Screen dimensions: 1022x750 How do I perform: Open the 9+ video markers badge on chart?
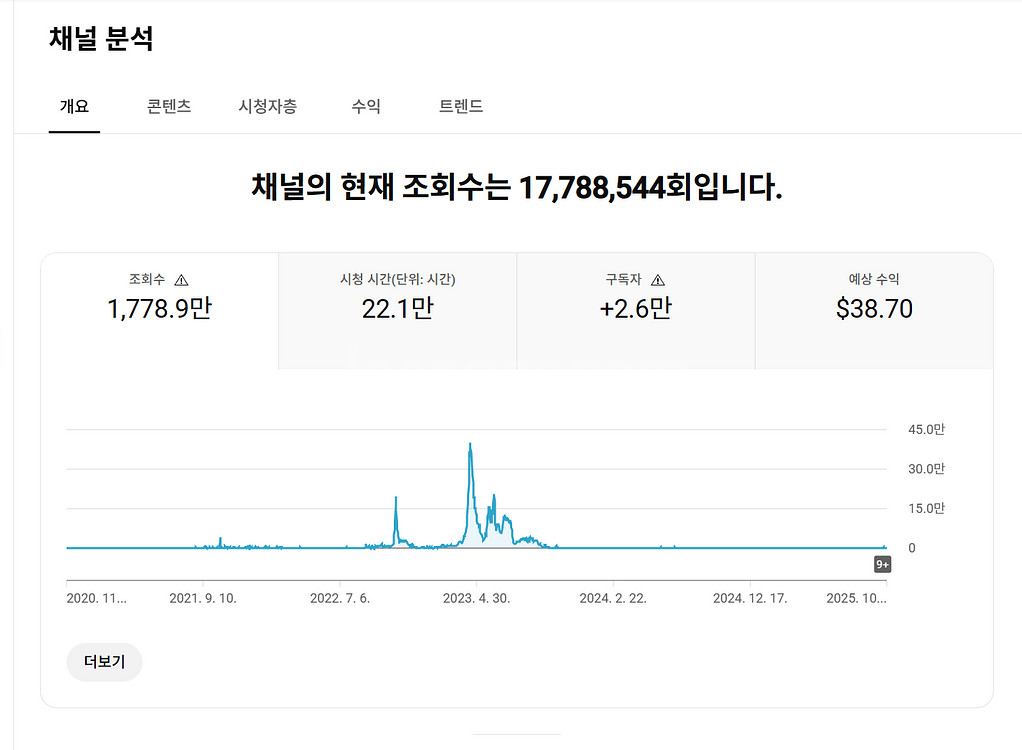pos(882,565)
